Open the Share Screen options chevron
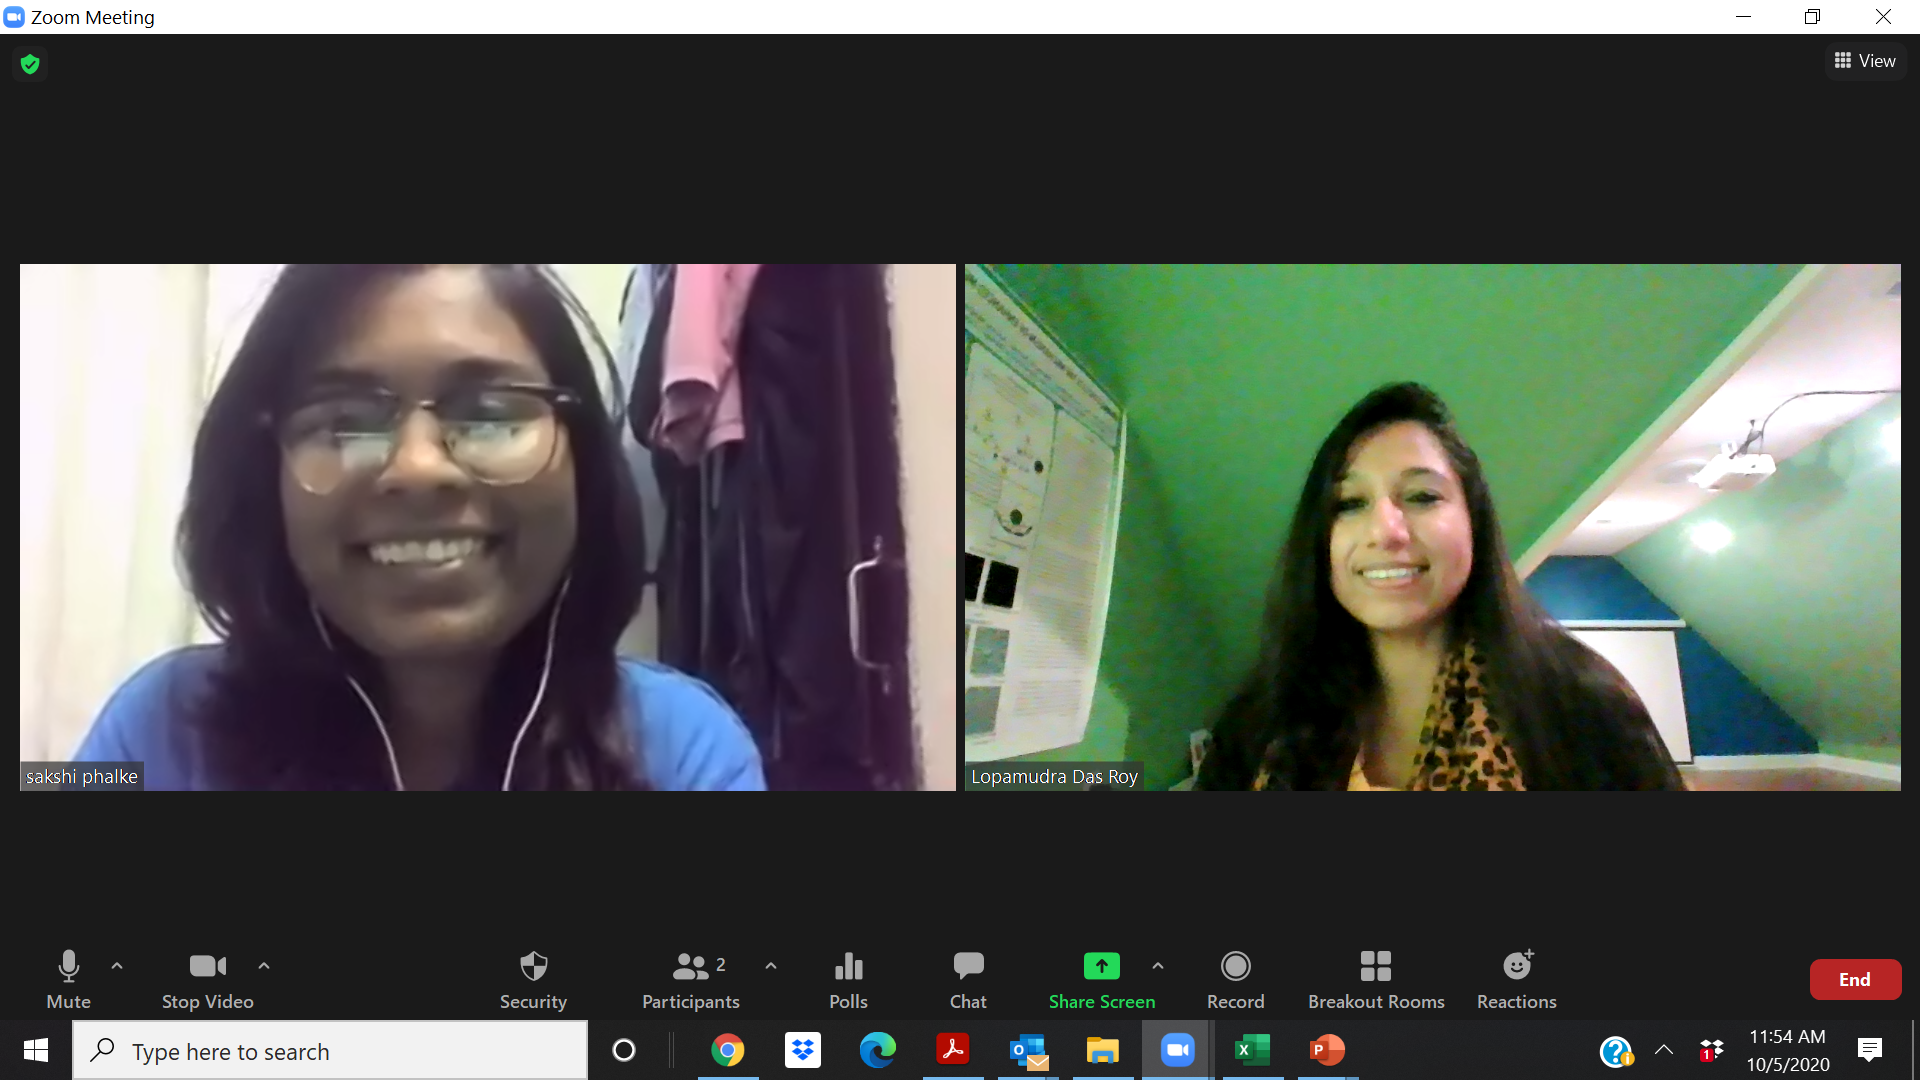The image size is (1920, 1080). pyautogui.click(x=1159, y=966)
